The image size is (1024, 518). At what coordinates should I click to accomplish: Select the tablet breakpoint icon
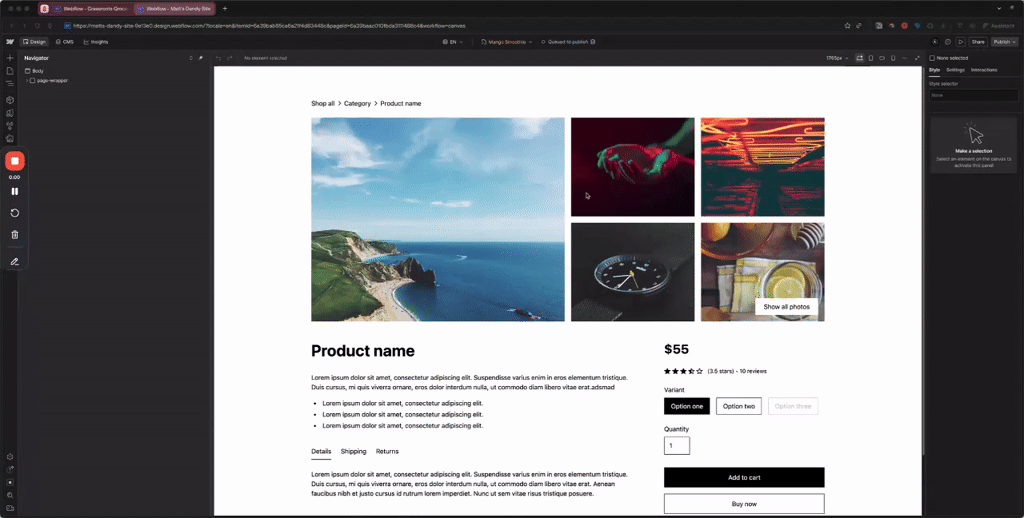pos(871,58)
